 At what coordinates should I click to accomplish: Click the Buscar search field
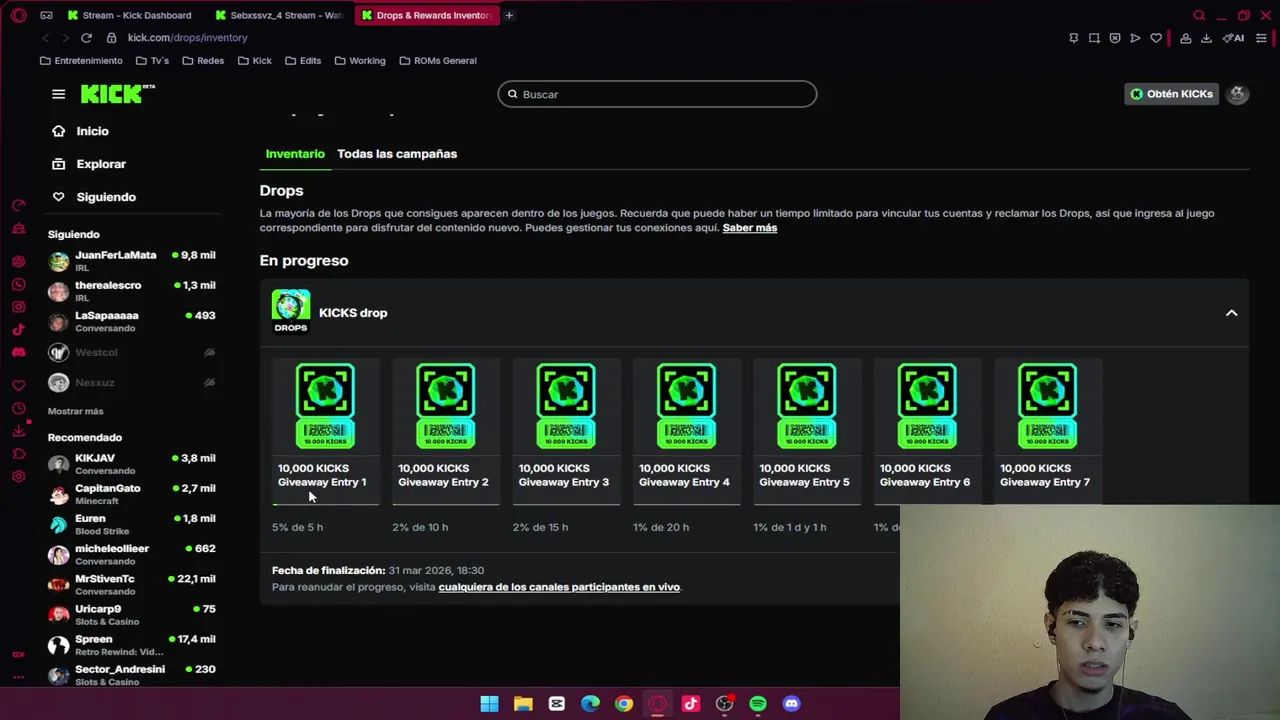click(x=657, y=94)
